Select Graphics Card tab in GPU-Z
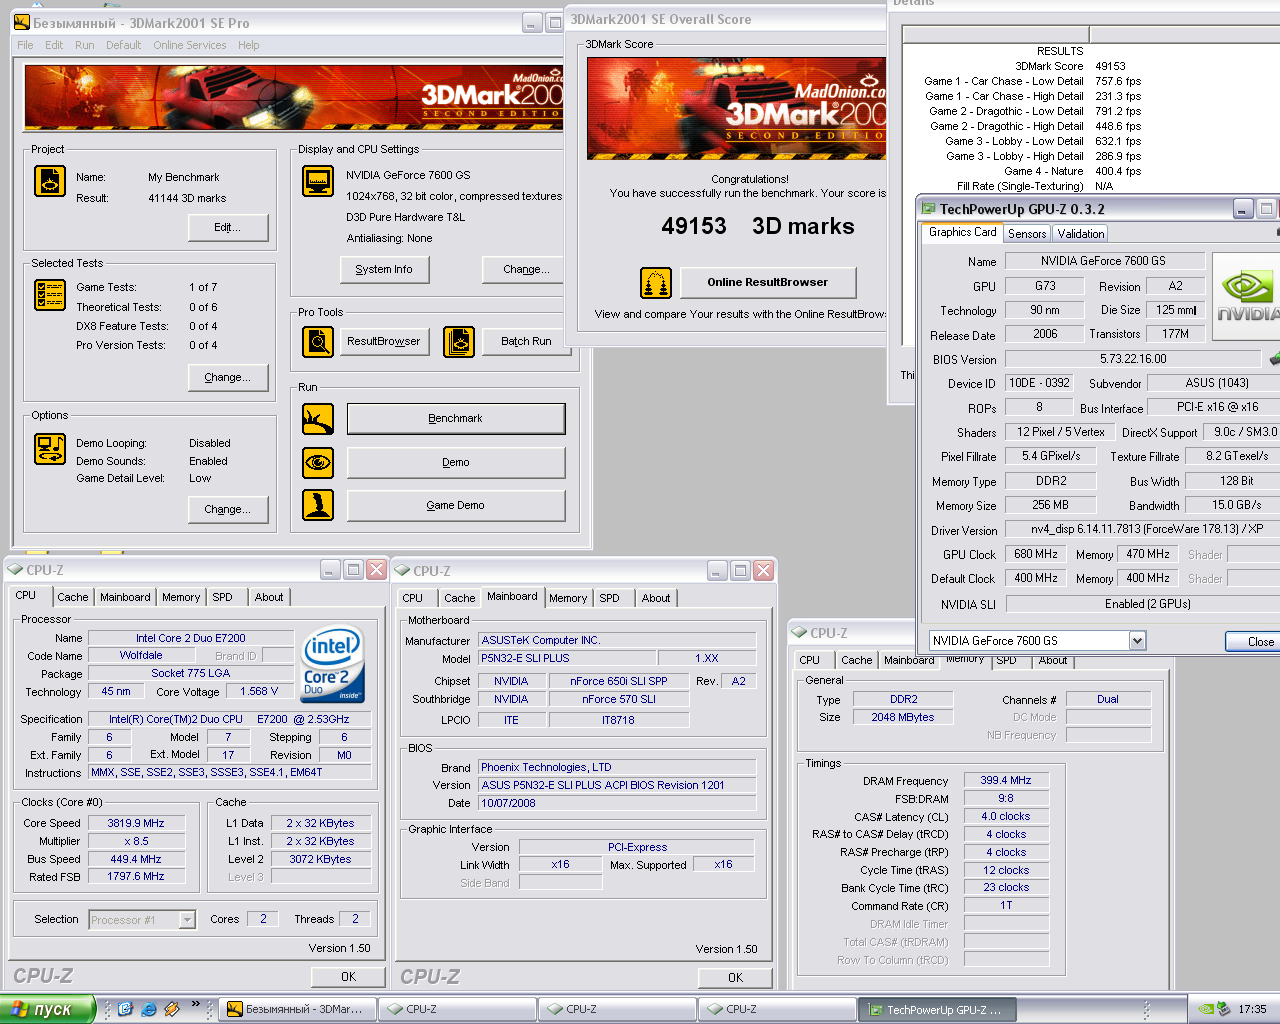This screenshot has width=1280, height=1024. pos(962,232)
